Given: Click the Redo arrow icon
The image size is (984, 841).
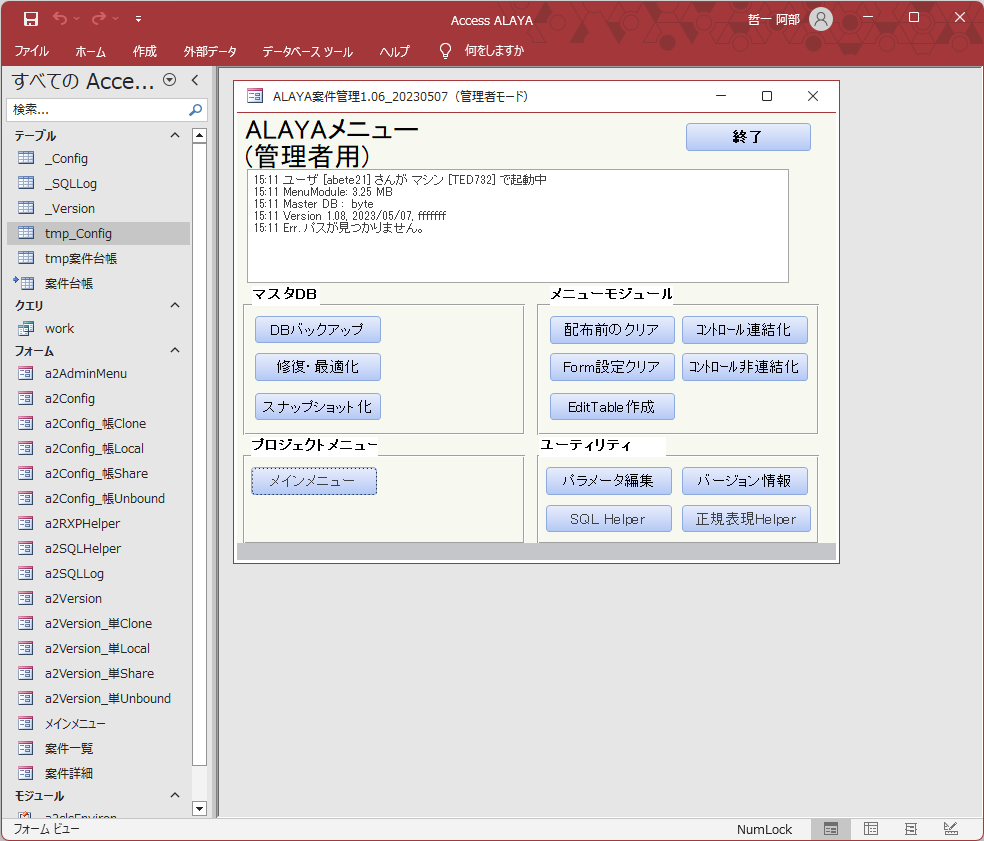Looking at the screenshot, I should 99,19.
